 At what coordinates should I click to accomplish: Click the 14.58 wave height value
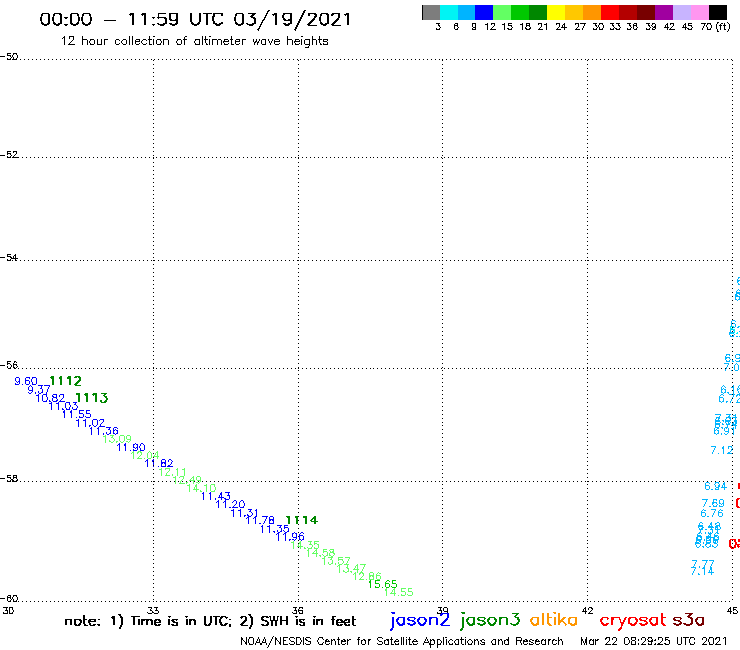click(x=320, y=553)
